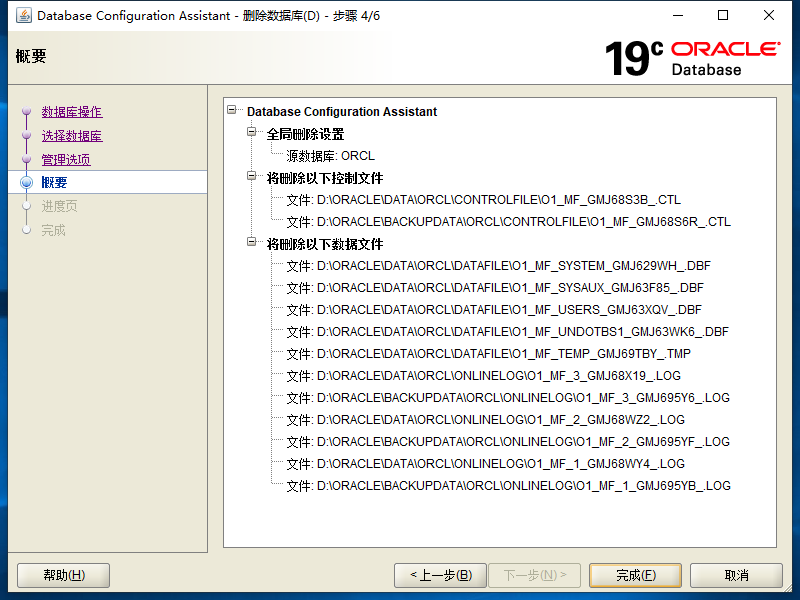This screenshot has width=800, height=600.
Task: Collapse the Database Configuration Assistant root node
Action: pyautogui.click(x=231, y=112)
